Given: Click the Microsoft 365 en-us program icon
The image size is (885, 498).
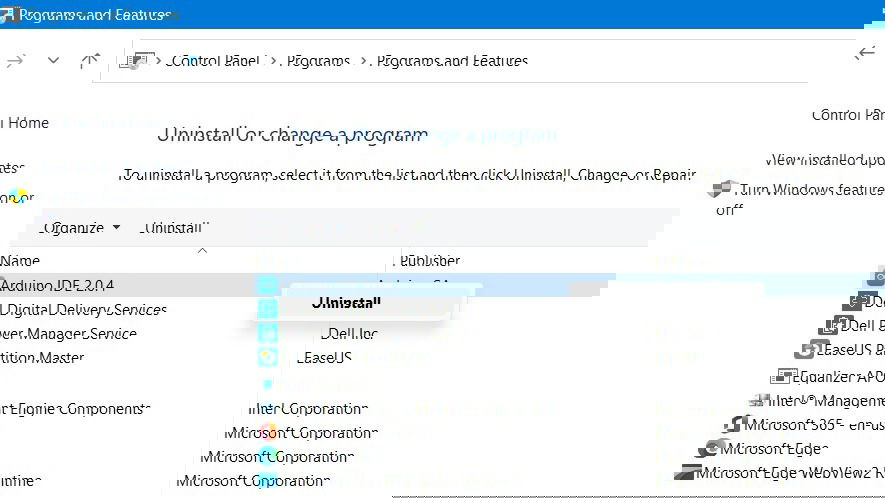Looking at the screenshot, I should pos(736,423).
